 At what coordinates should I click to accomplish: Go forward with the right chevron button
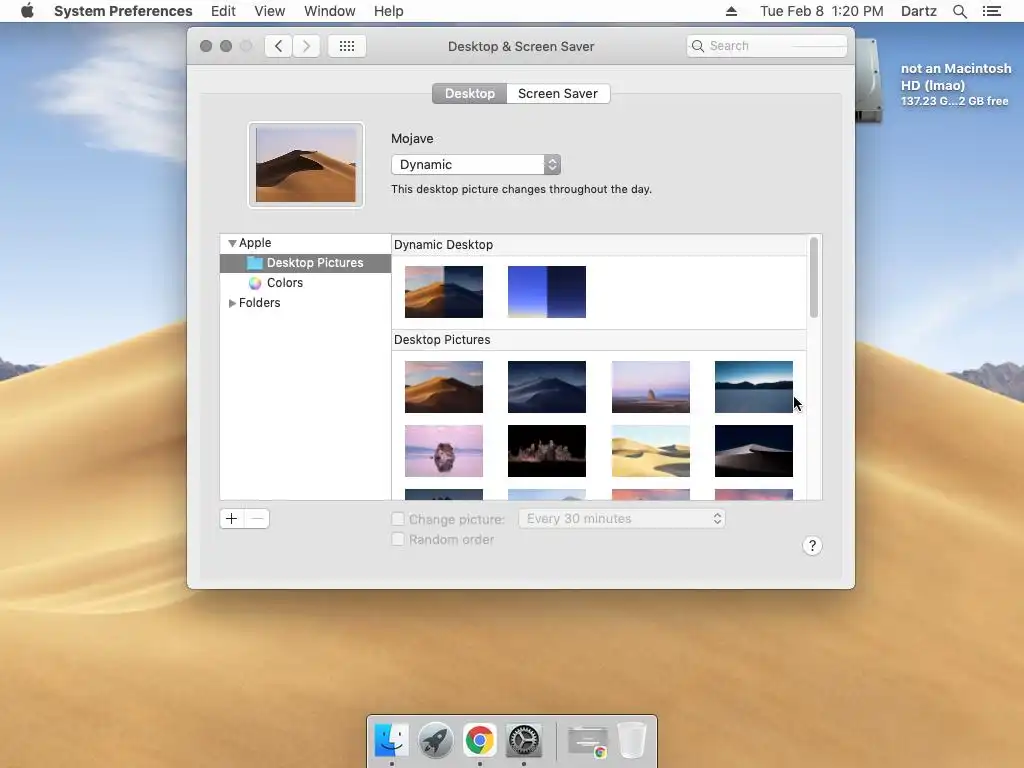tap(306, 46)
